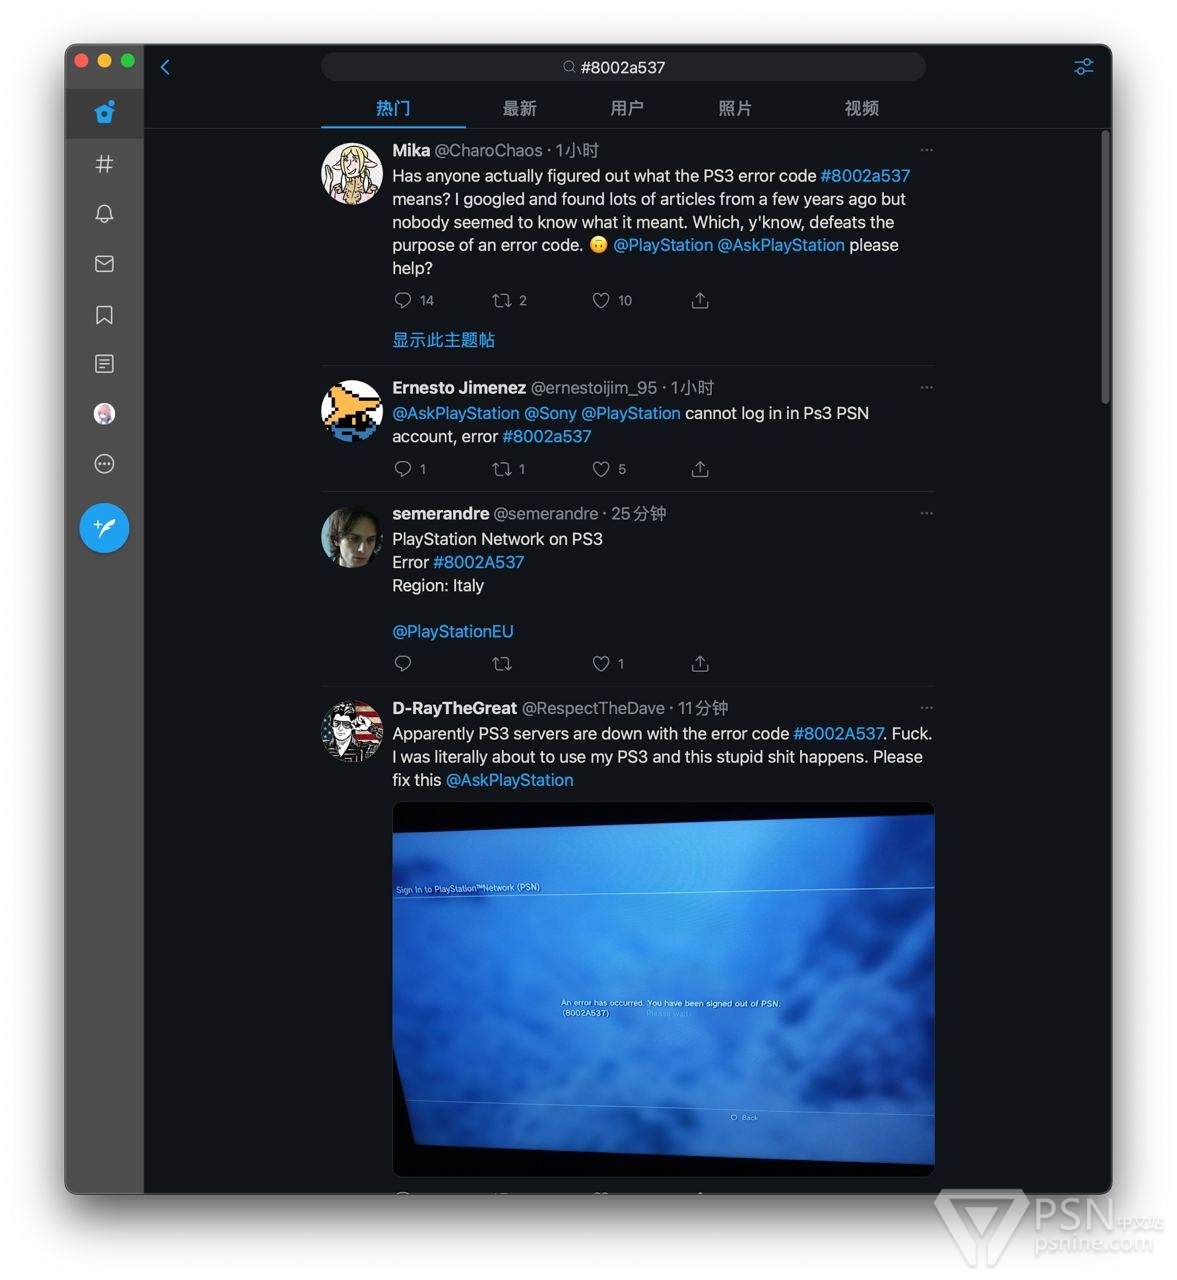Open Notifications bell in sidebar
The width and height of the screenshot is (1177, 1280).
coord(104,213)
